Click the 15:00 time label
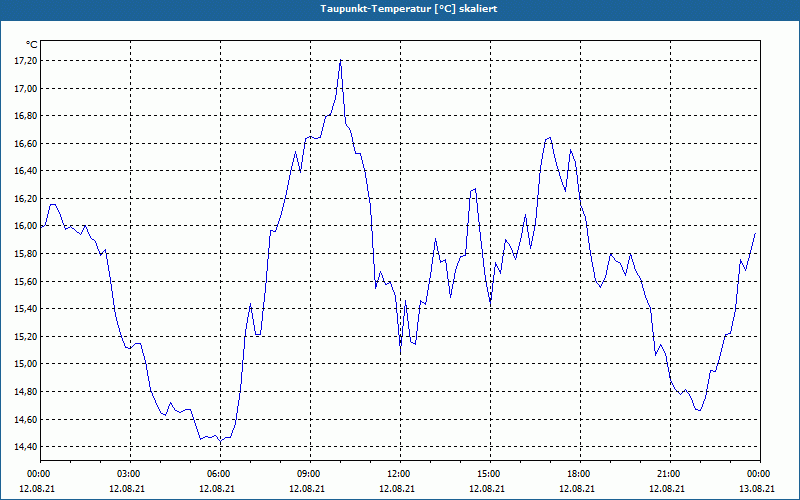This screenshot has width=800, height=500. 490,474
